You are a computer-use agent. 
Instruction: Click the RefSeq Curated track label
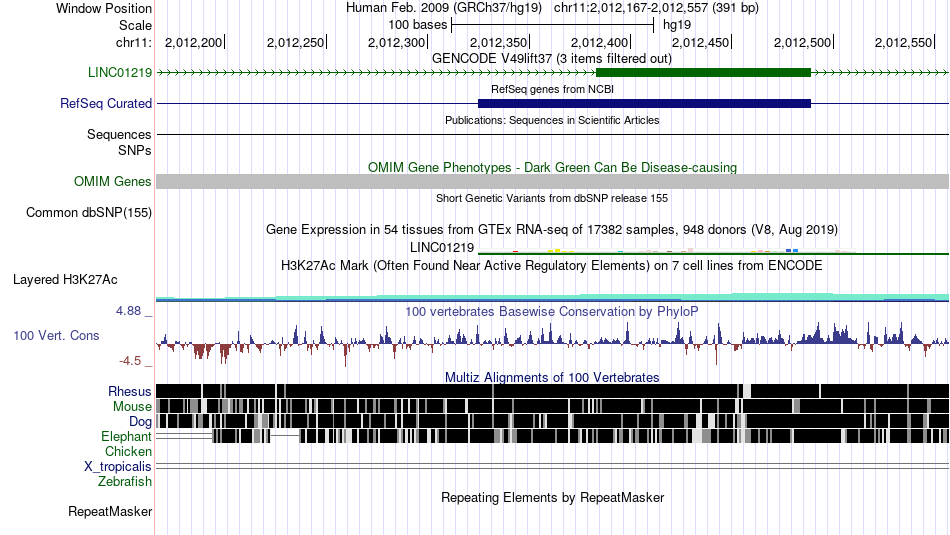pyautogui.click(x=105, y=104)
